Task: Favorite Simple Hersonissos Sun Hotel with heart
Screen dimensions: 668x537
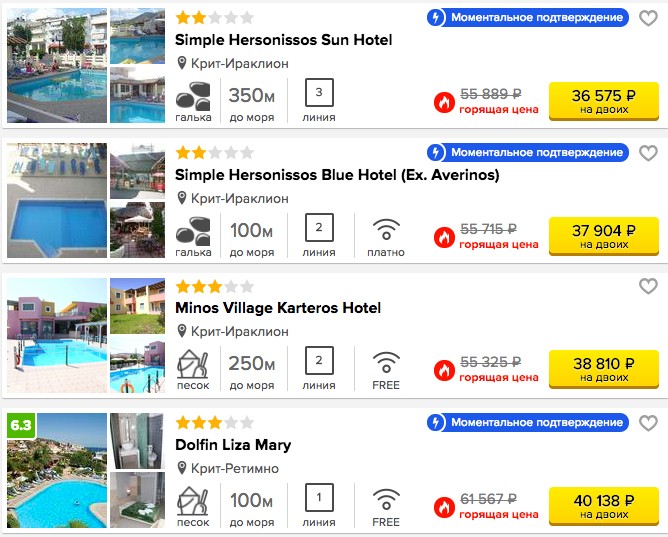Action: click(648, 18)
